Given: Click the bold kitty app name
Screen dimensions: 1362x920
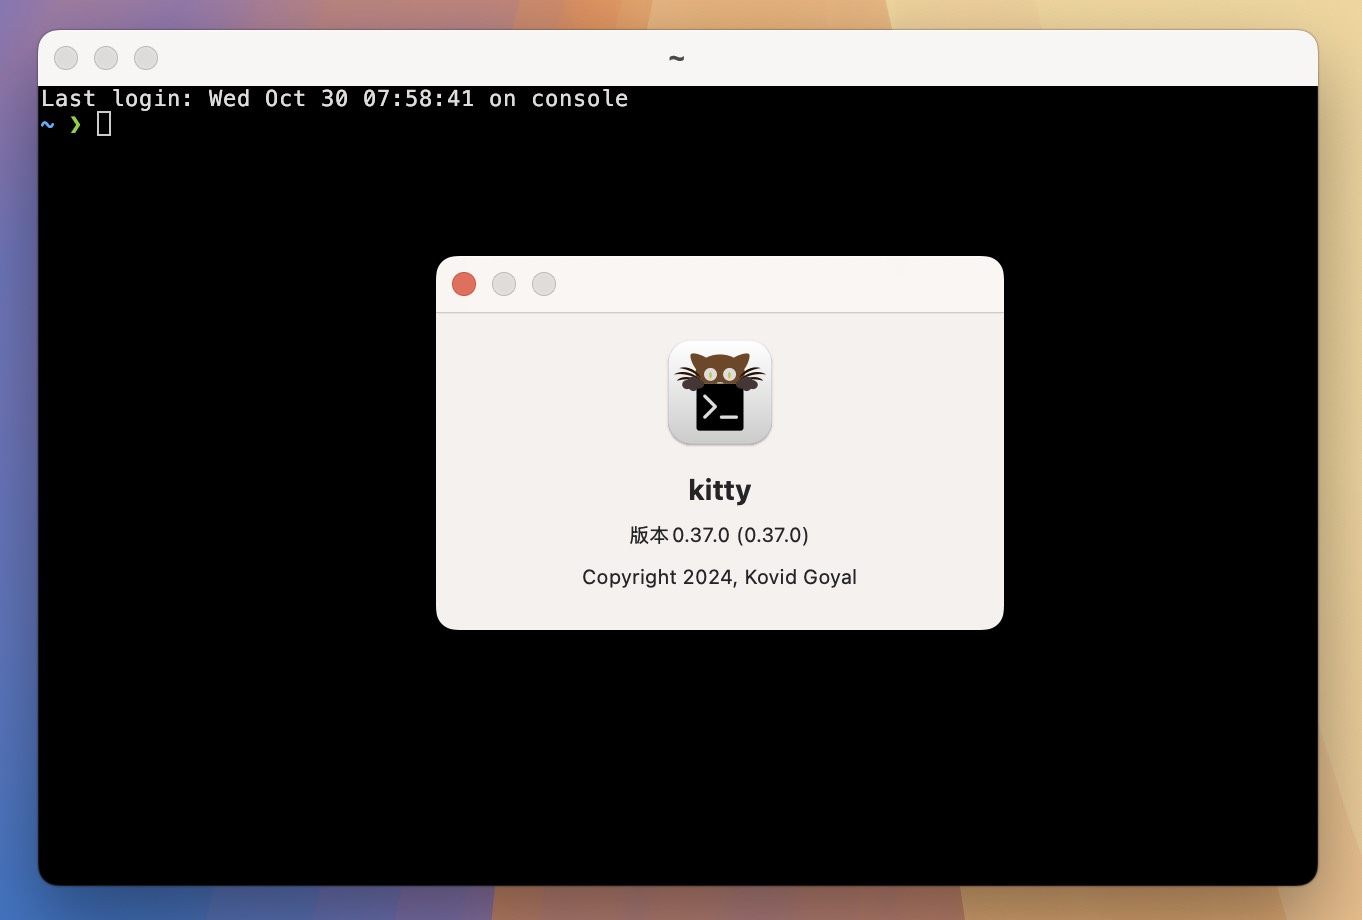Looking at the screenshot, I should (720, 490).
